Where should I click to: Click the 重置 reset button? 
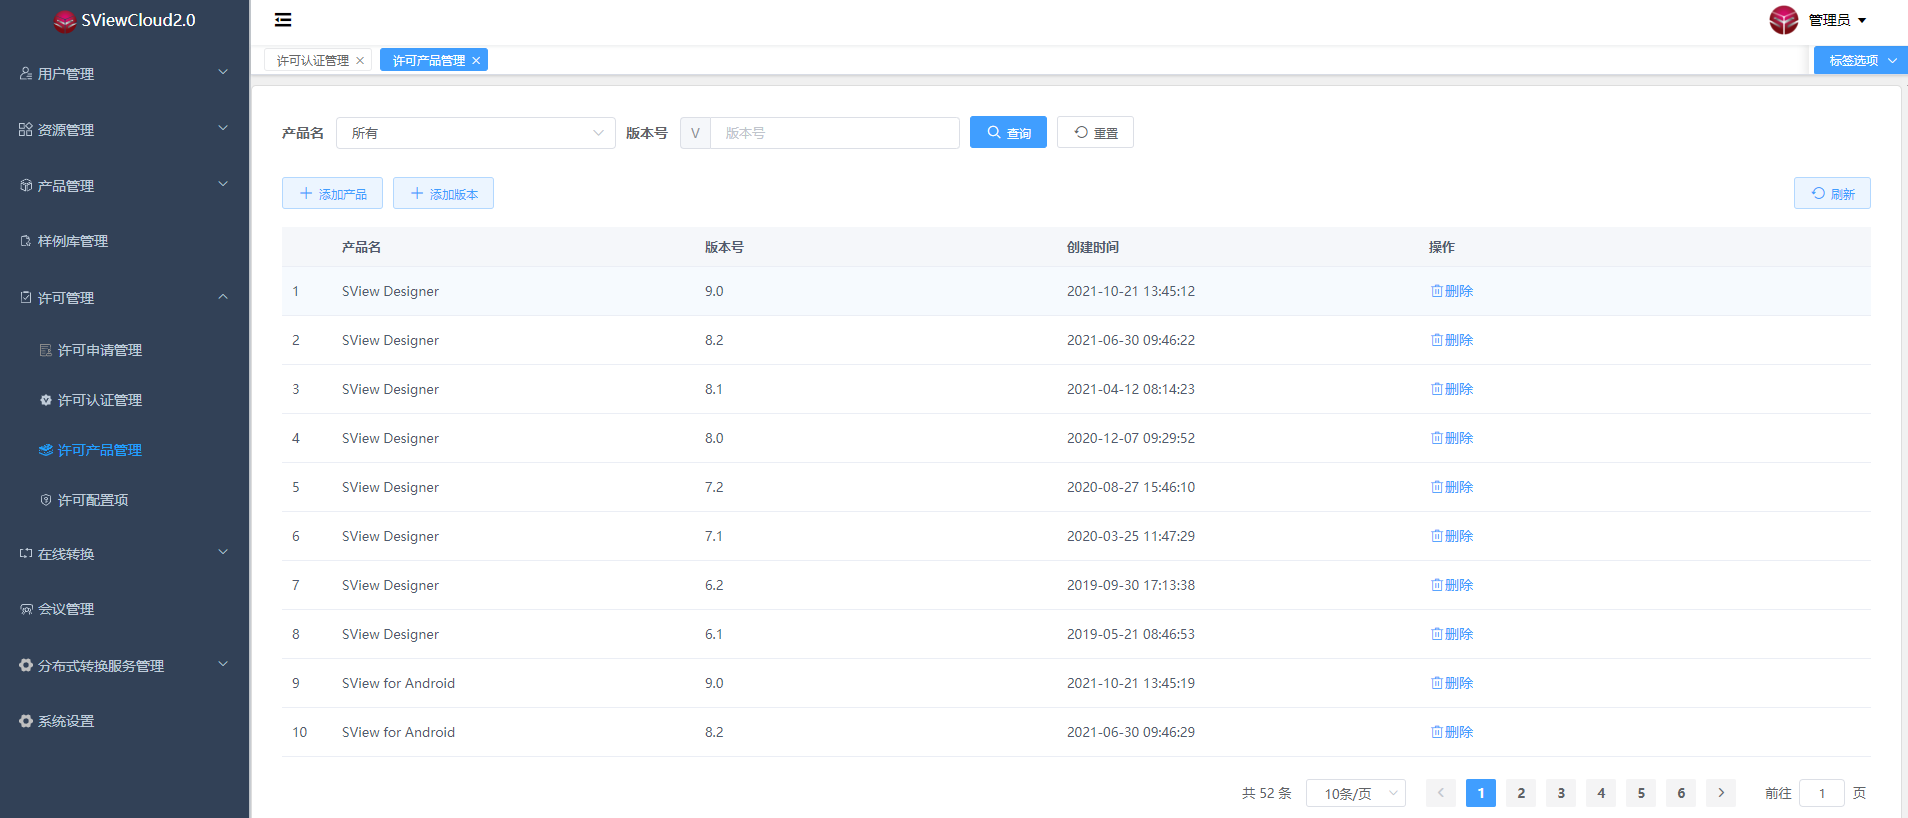coord(1095,132)
